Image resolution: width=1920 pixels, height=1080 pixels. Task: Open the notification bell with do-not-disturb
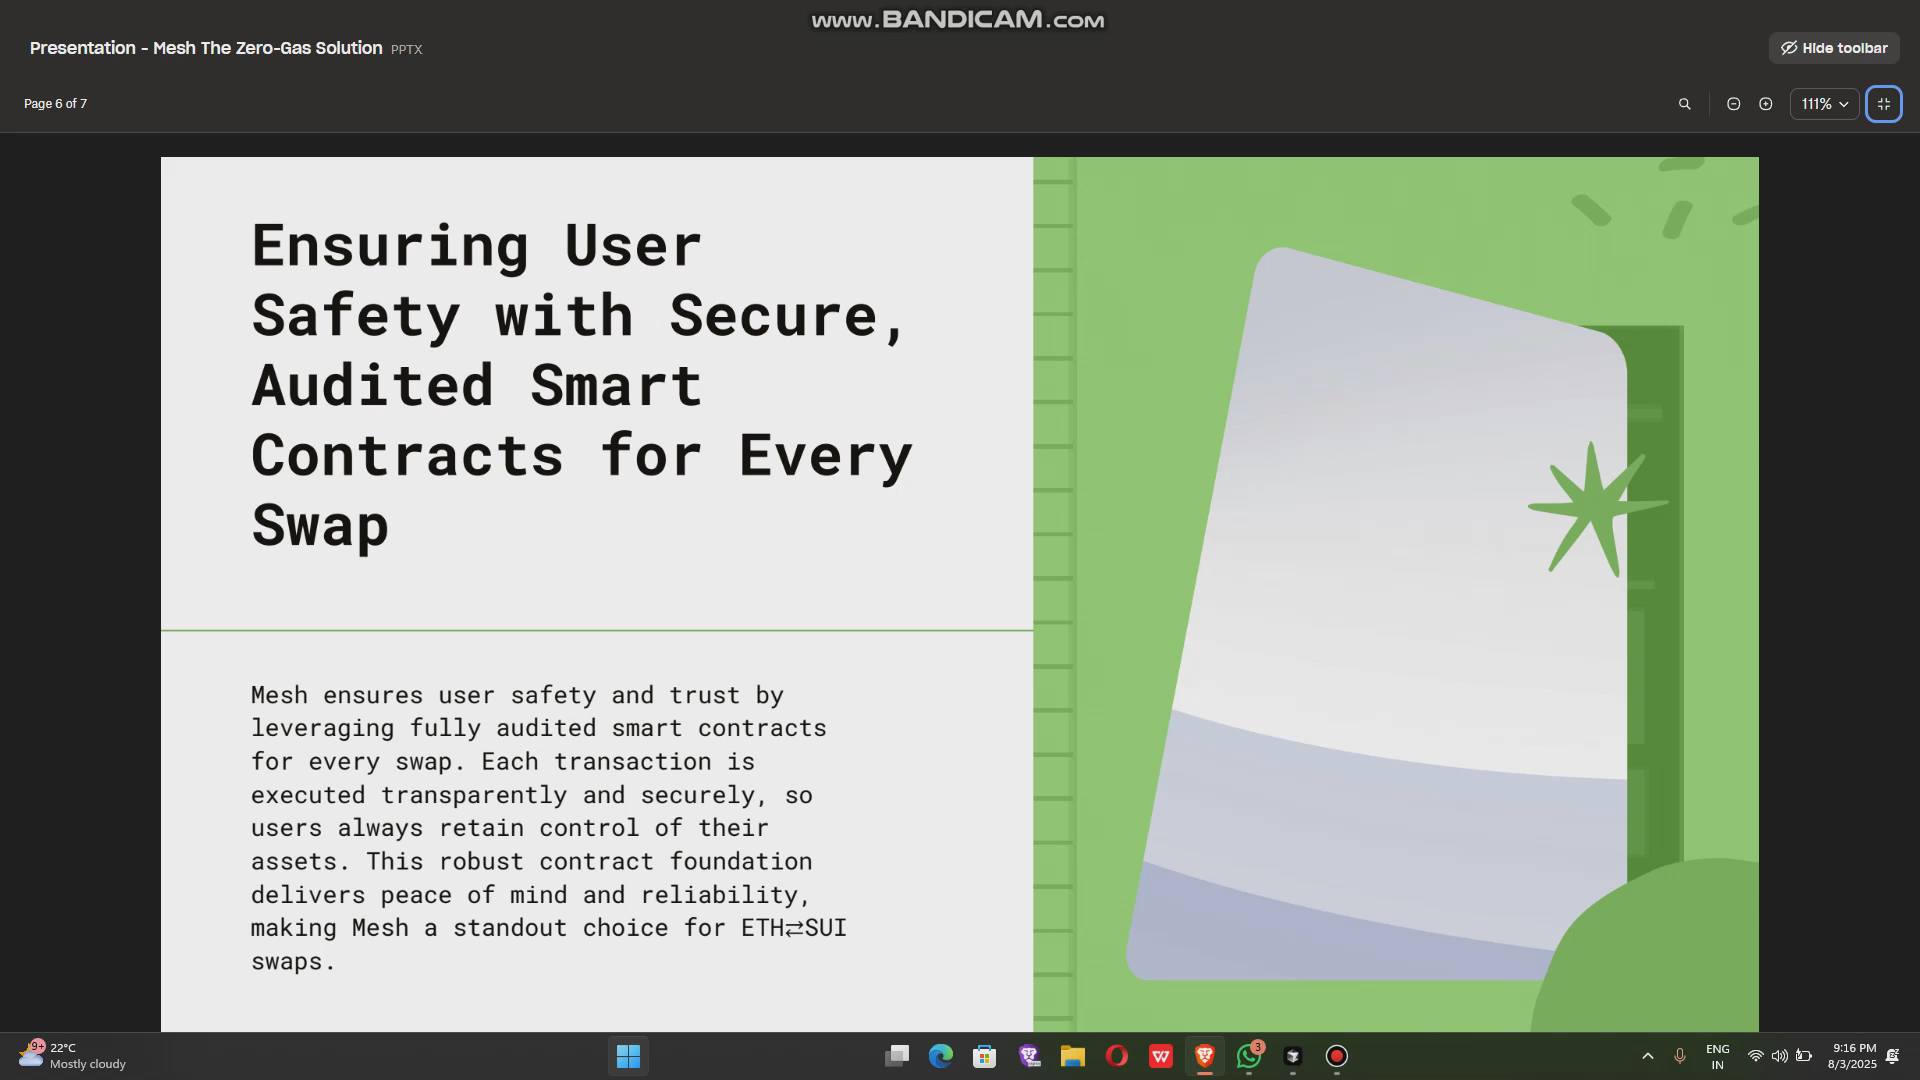[1893, 1056]
